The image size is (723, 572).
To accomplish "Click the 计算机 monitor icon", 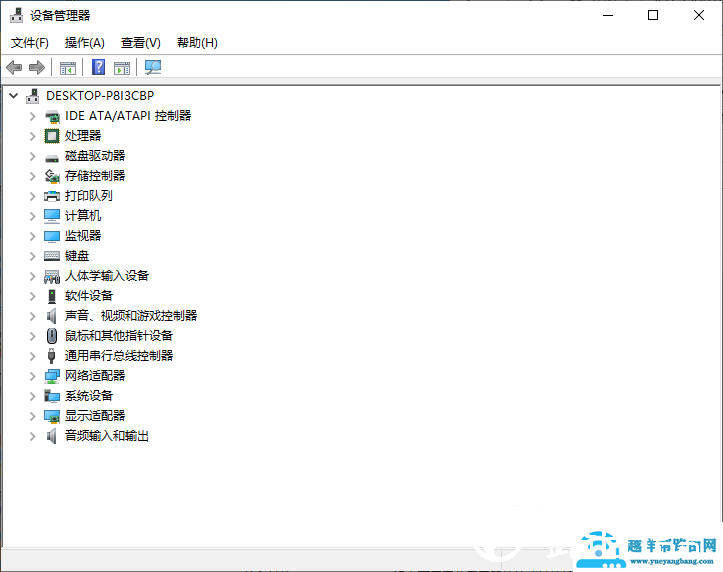I will click(52, 216).
